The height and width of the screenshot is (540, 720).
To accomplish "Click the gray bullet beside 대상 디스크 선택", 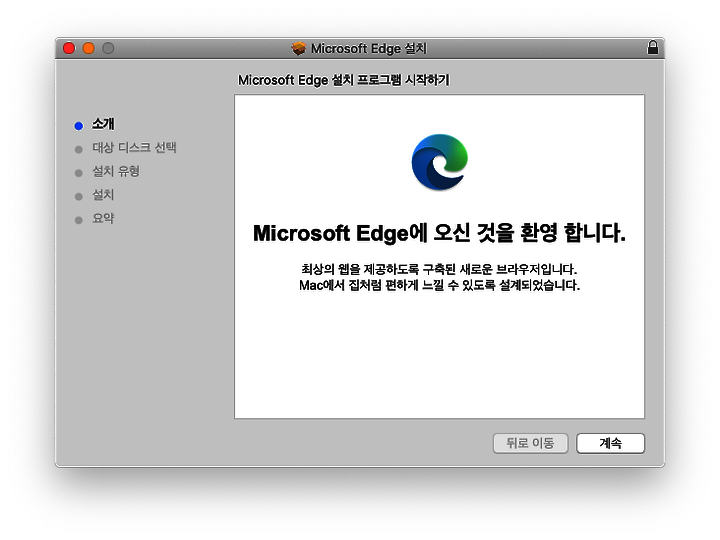I will (x=79, y=149).
